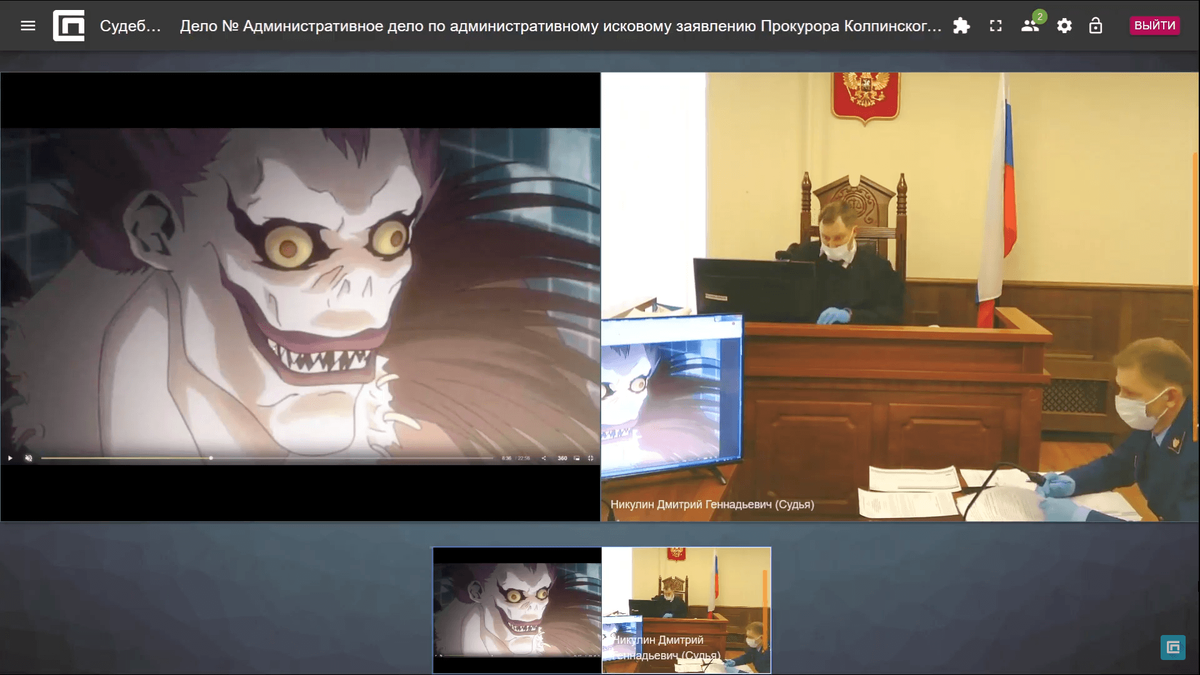
Task: Unmute the shared video player
Action: (28, 458)
